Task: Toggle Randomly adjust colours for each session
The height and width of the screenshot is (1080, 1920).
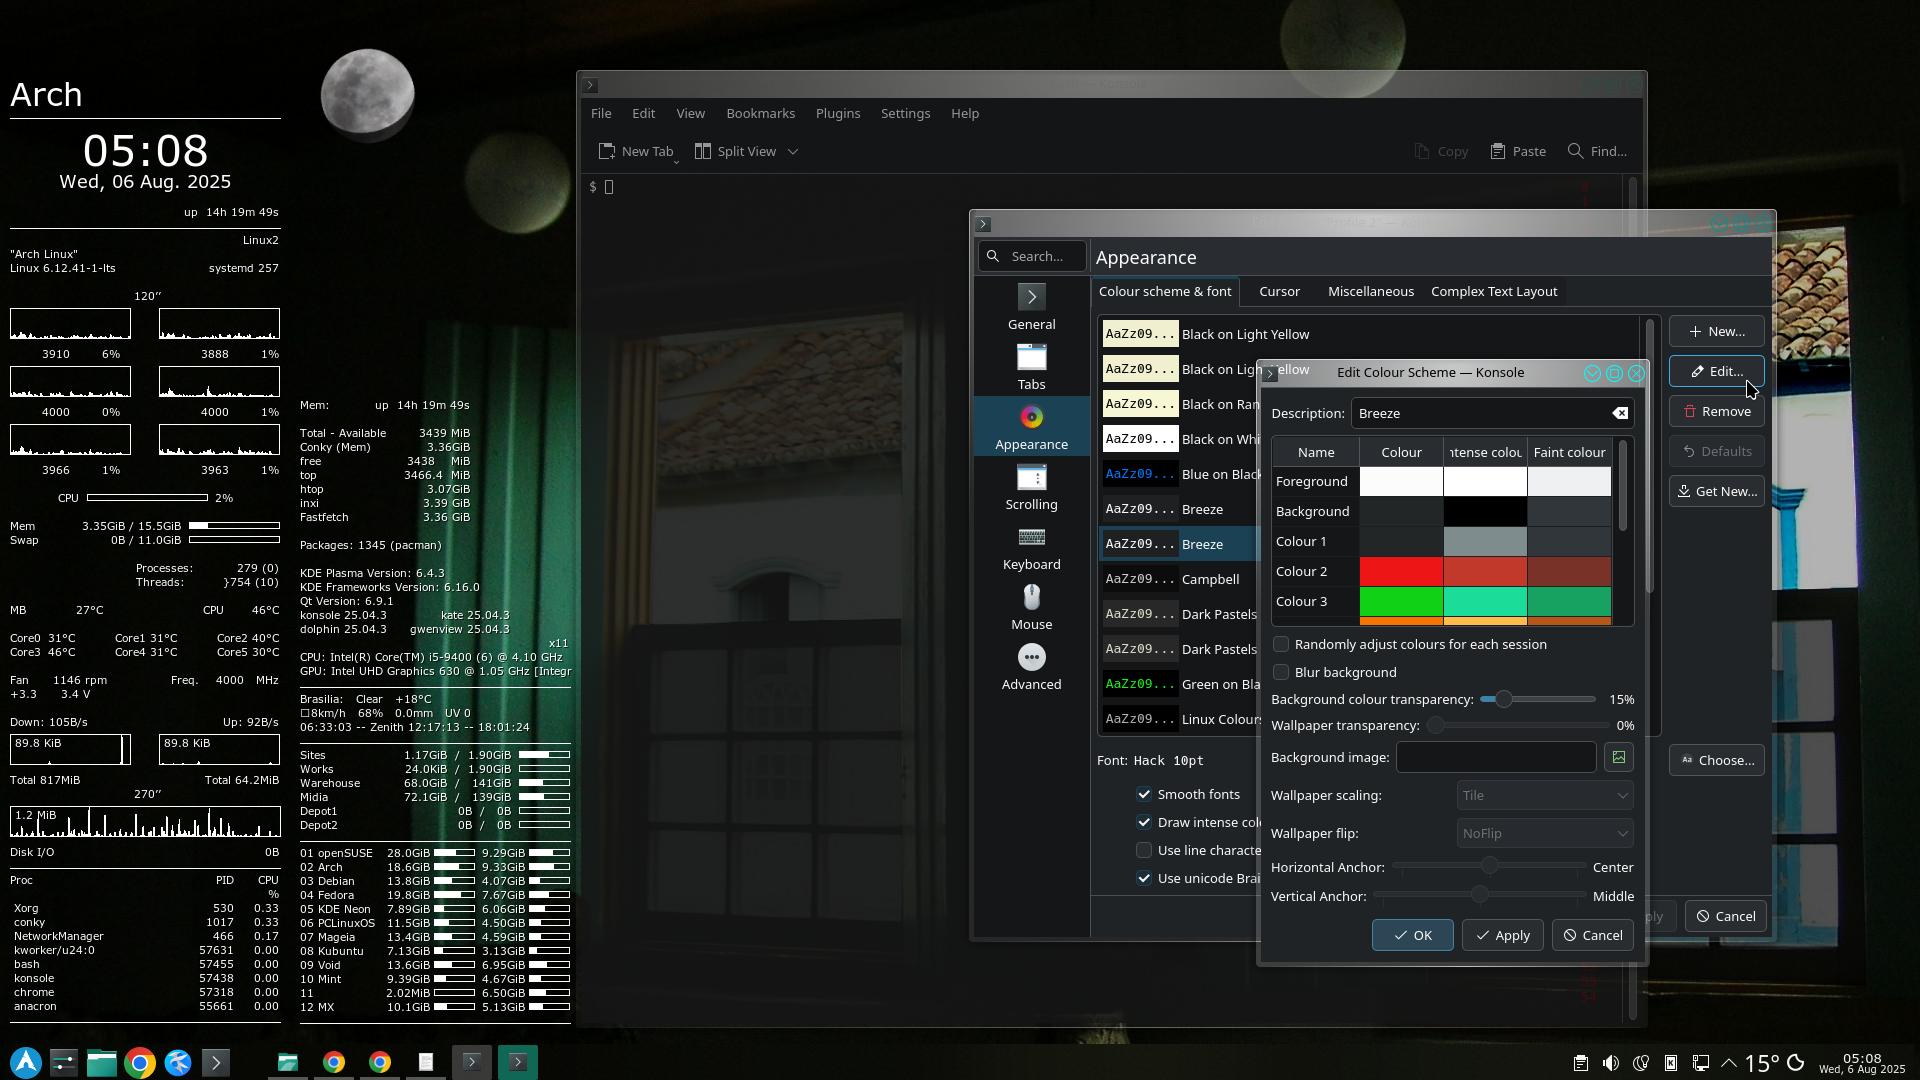Action: coord(1281,644)
